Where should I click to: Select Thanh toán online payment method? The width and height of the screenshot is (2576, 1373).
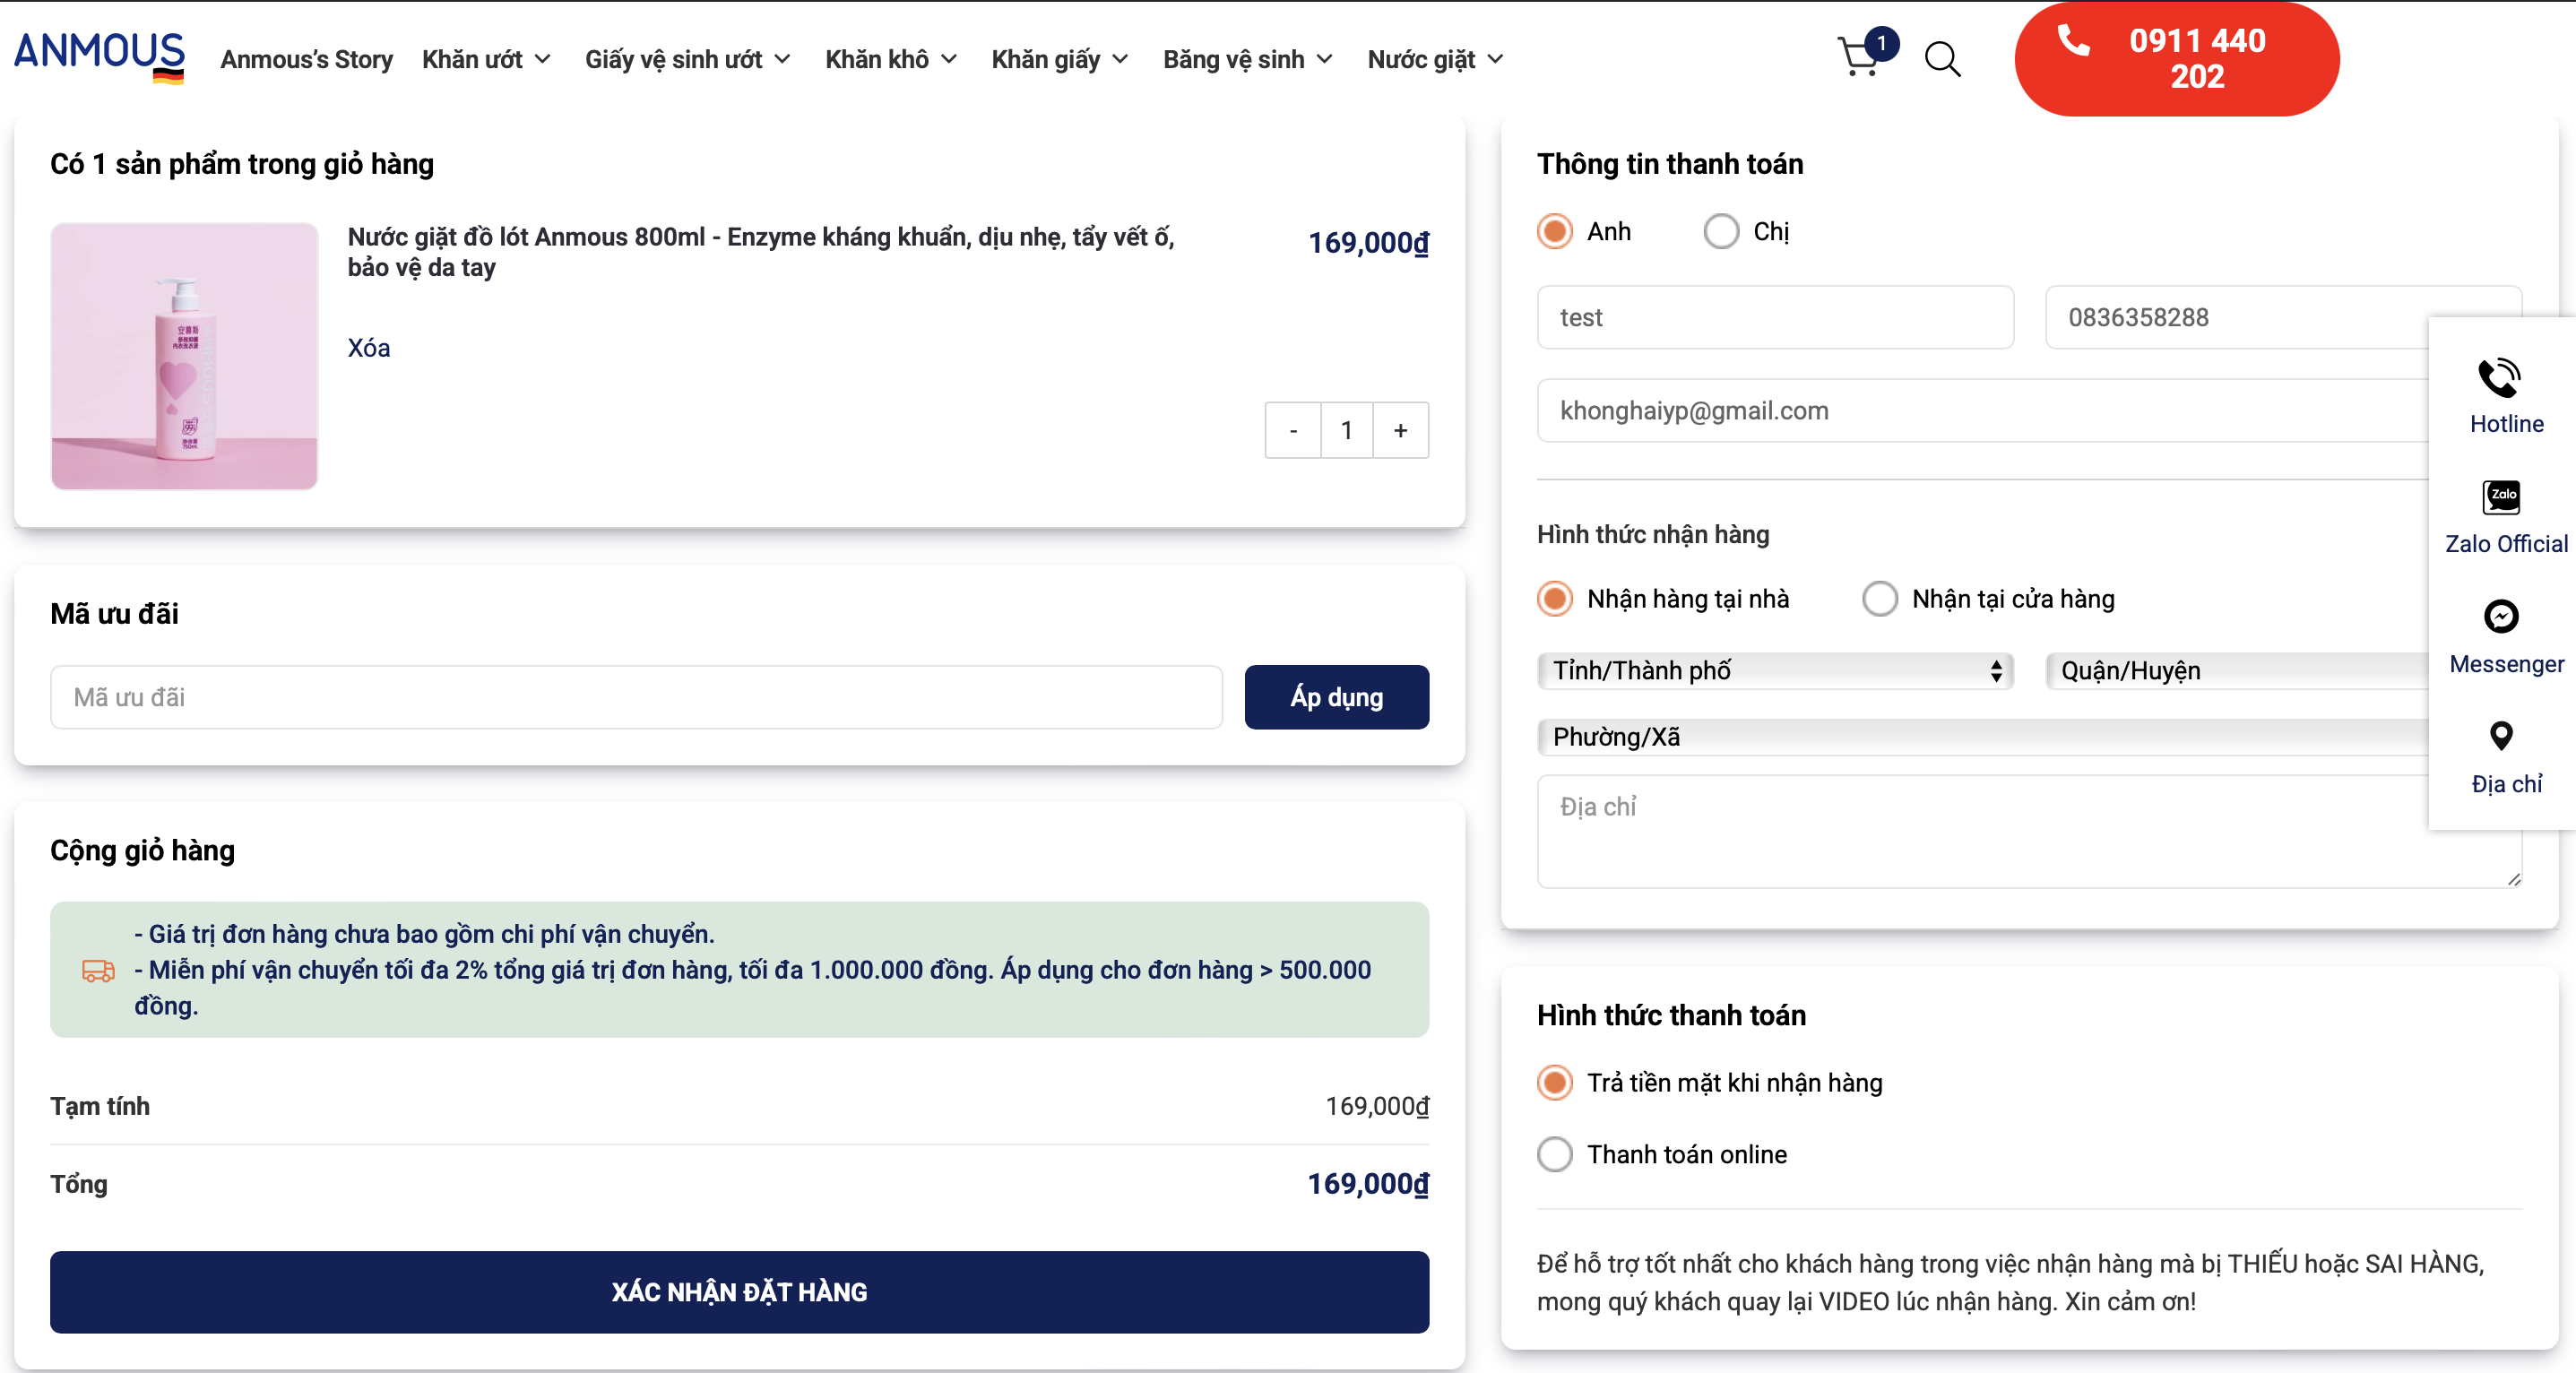coord(1555,1155)
